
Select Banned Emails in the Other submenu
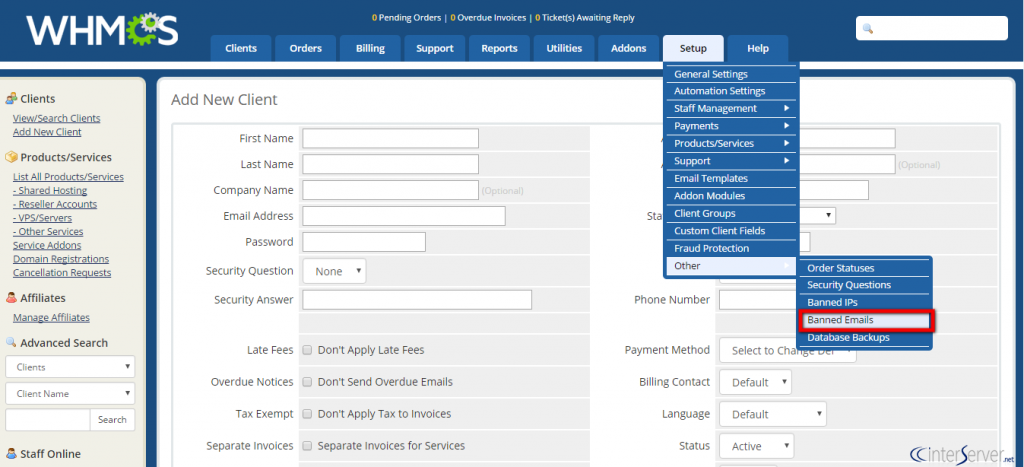tap(866, 320)
